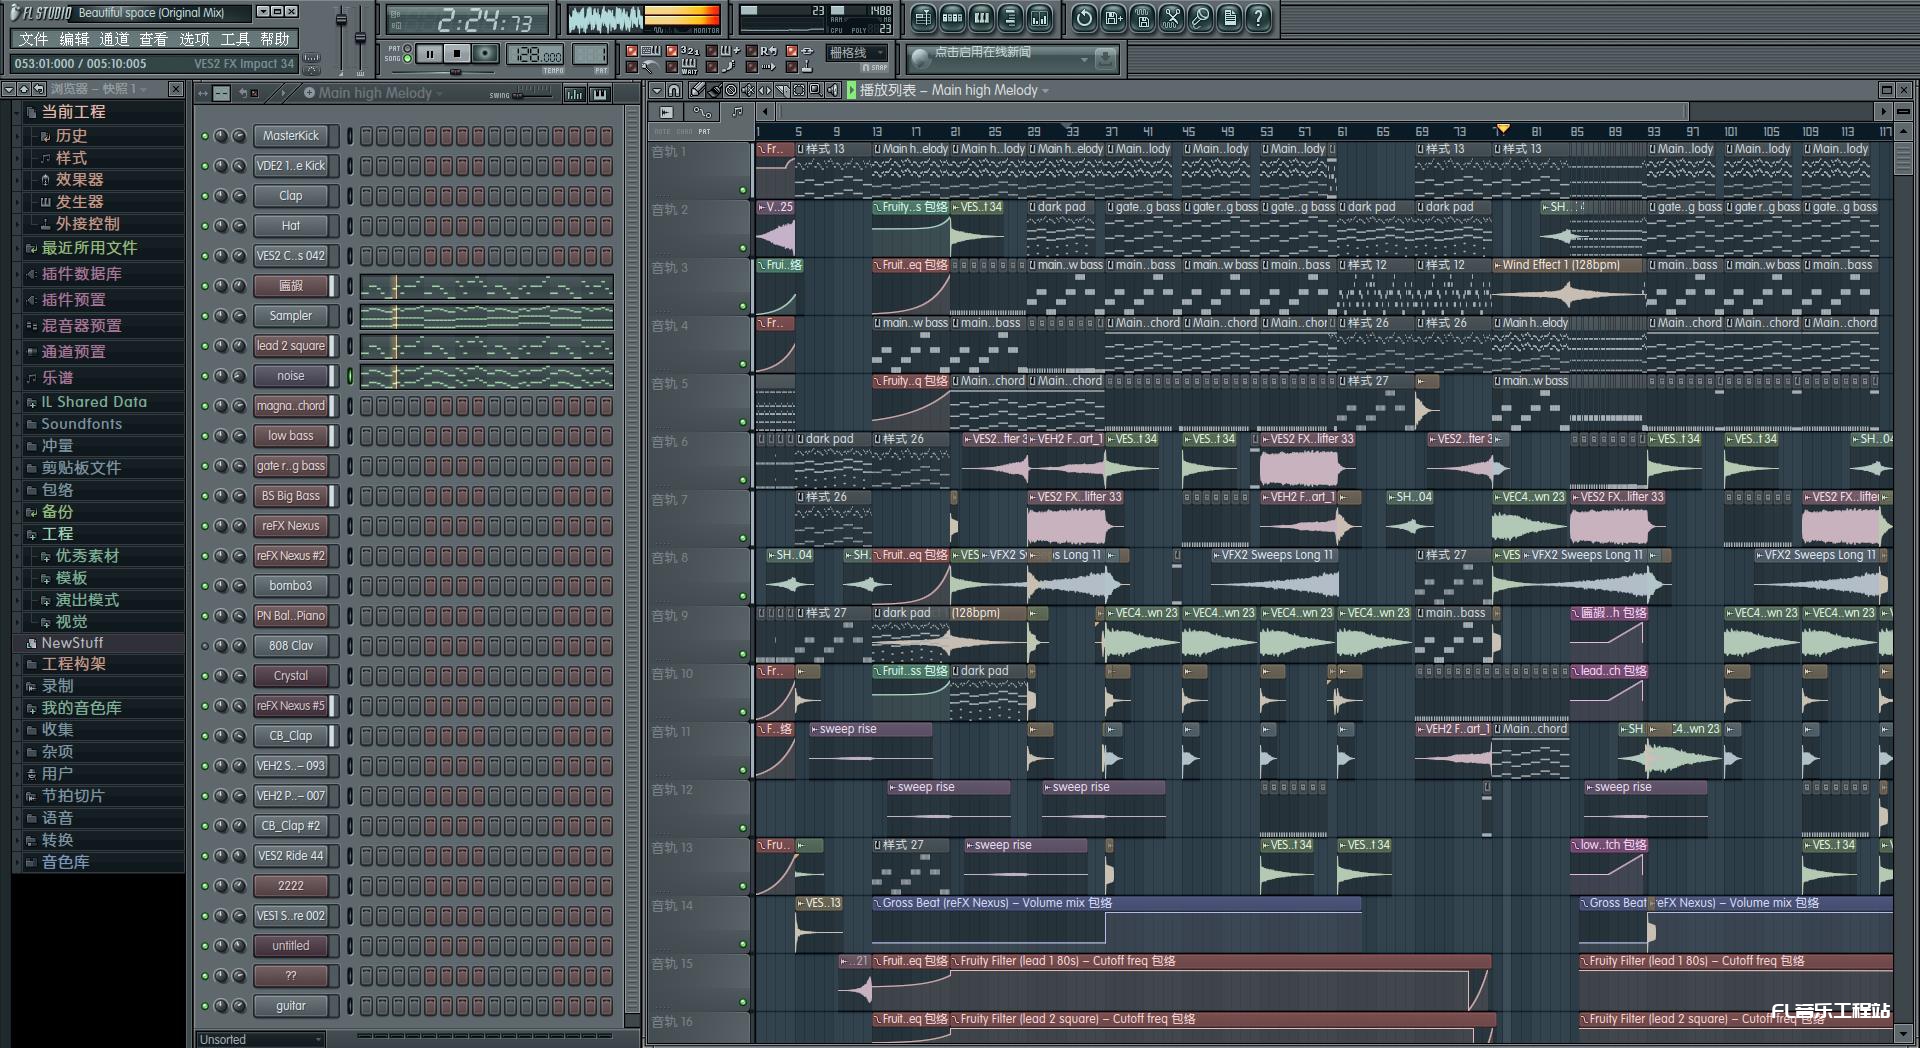Open the playlist window icon in top toolbar
Screen dimensions: 1920x1048
[x=923, y=18]
